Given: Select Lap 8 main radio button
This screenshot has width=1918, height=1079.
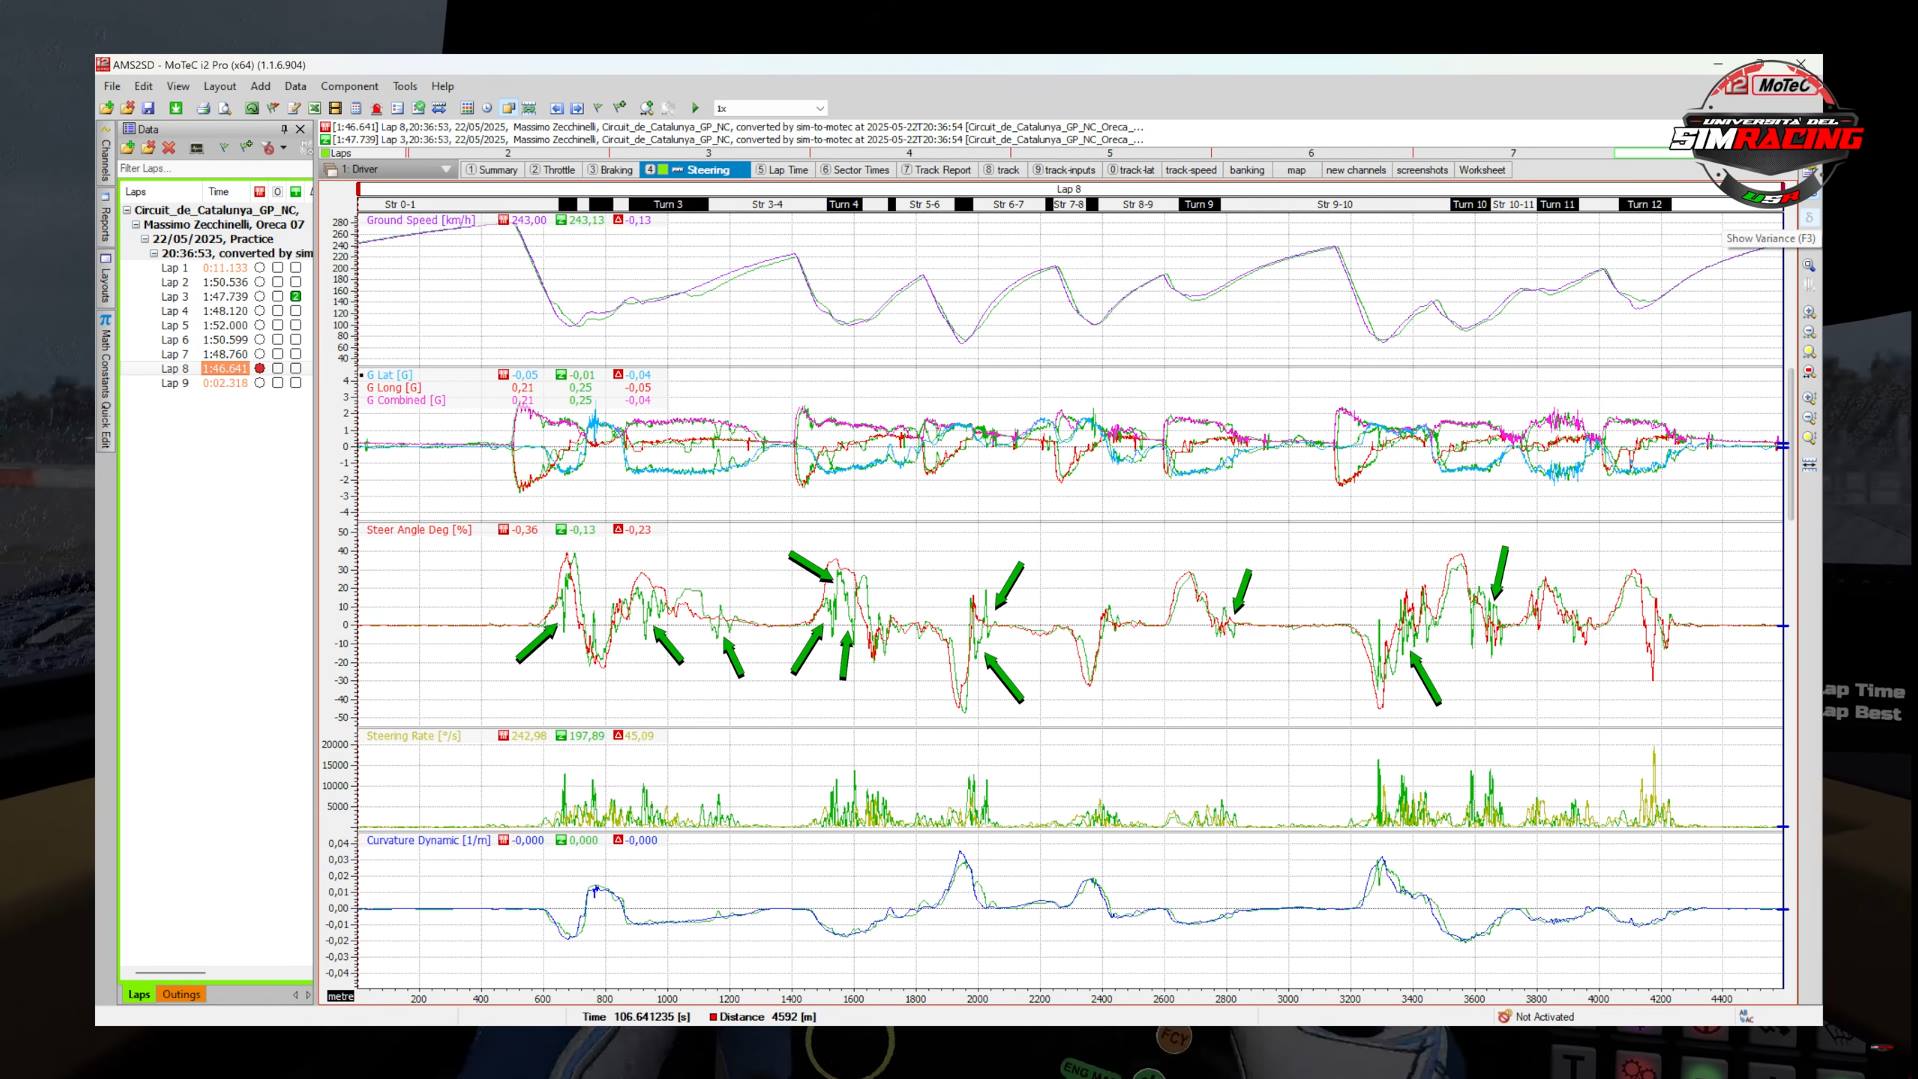Looking at the screenshot, I should tap(260, 369).
